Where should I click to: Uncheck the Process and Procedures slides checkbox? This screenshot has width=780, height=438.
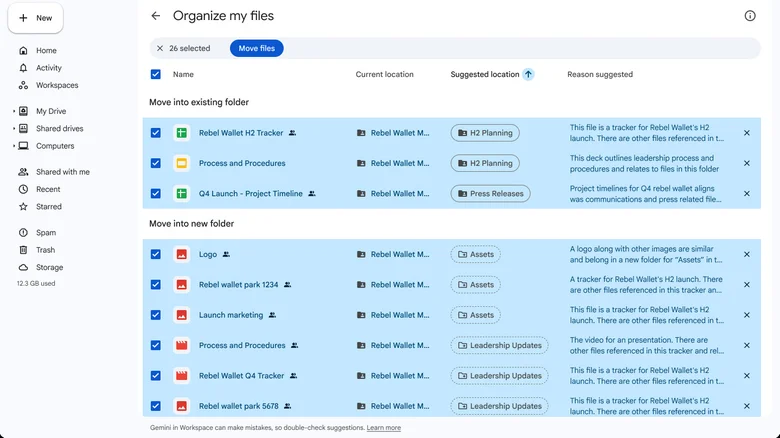pos(156,163)
